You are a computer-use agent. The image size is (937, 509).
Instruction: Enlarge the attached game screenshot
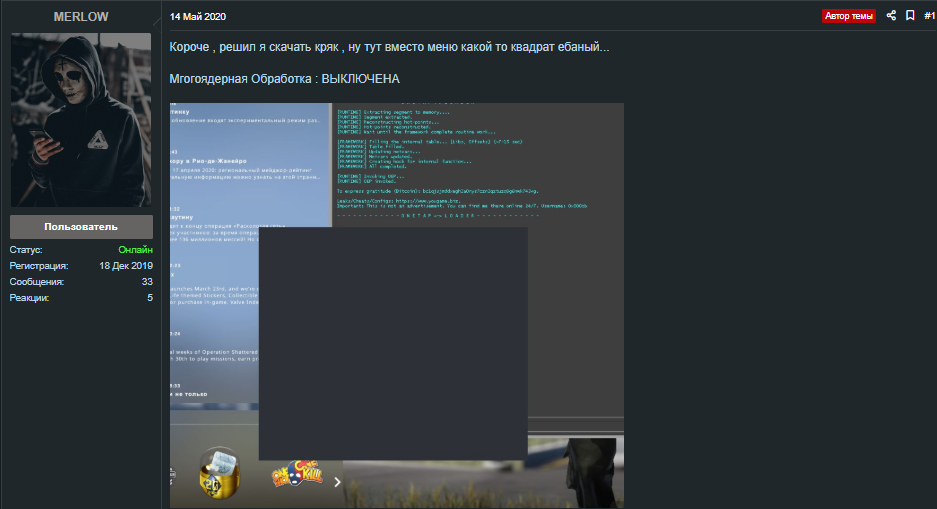coord(396,305)
